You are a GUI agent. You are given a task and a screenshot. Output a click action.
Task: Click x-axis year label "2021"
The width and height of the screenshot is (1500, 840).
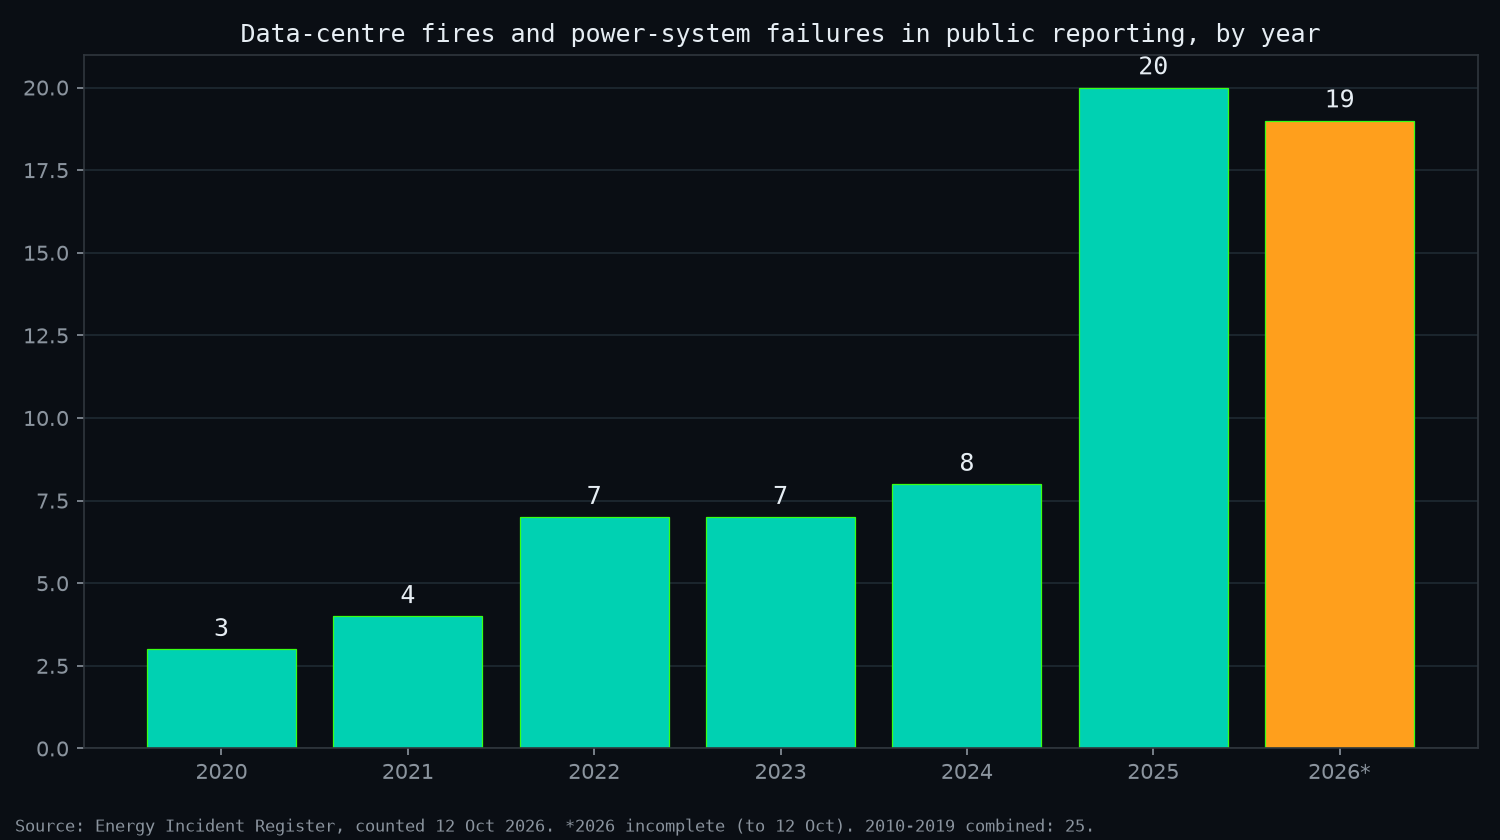[x=408, y=772]
